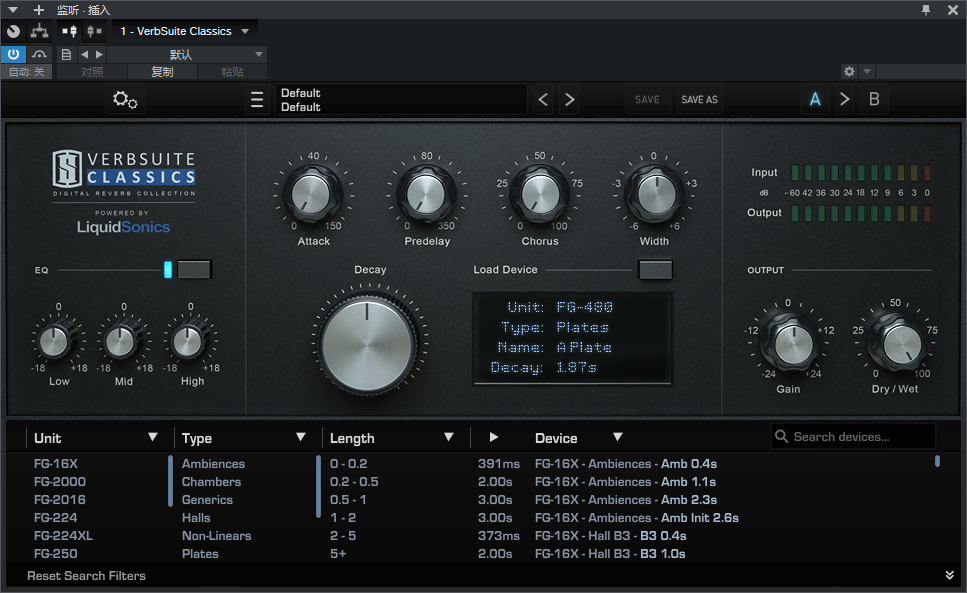This screenshot has width=967, height=593.
Task: Click the sidechain routing icon
Action: click(39, 31)
